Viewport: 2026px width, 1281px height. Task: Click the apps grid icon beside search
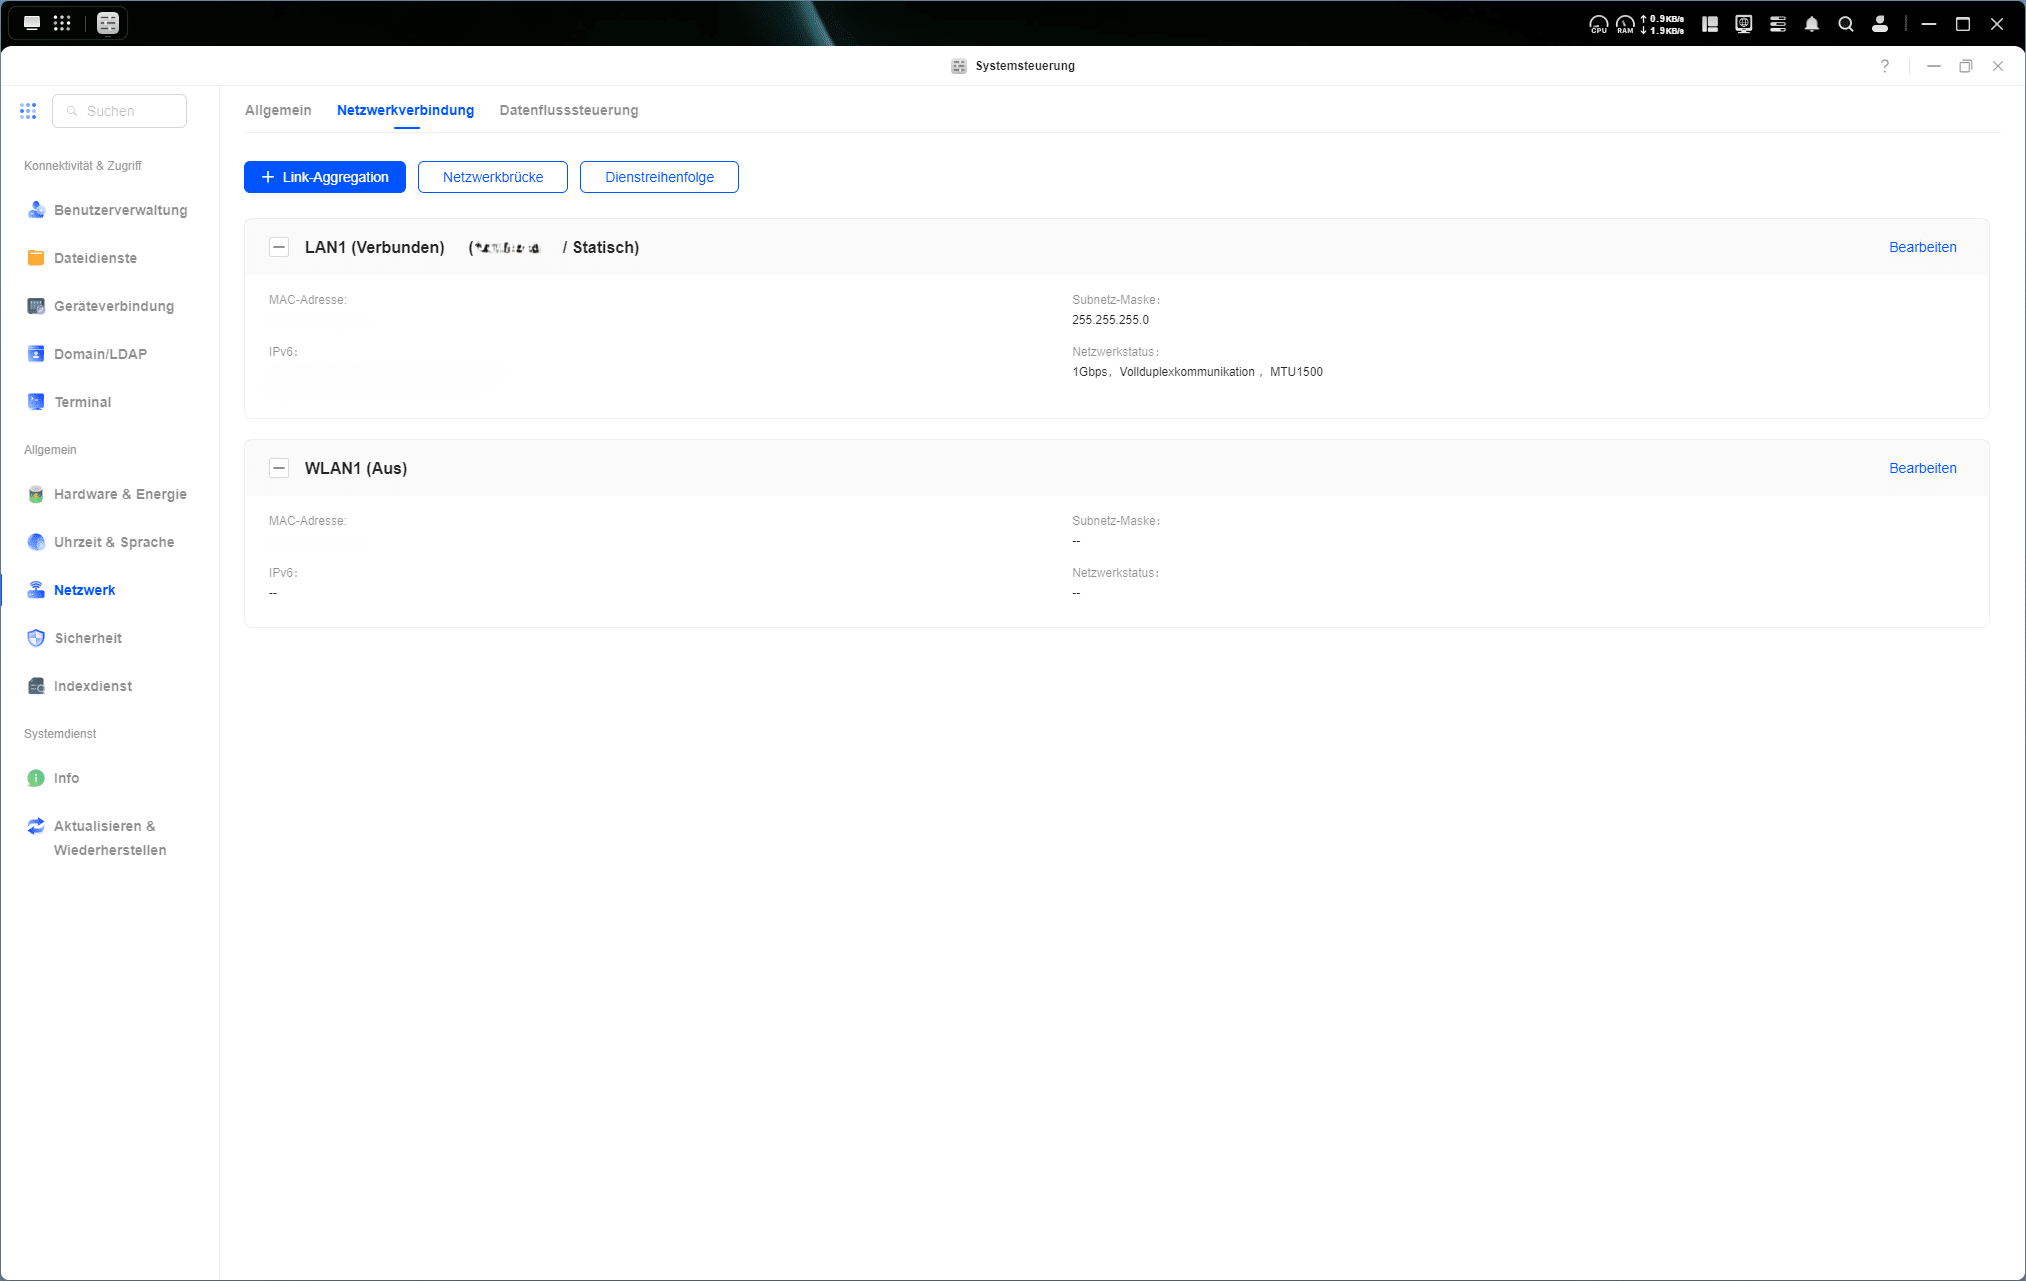point(28,111)
